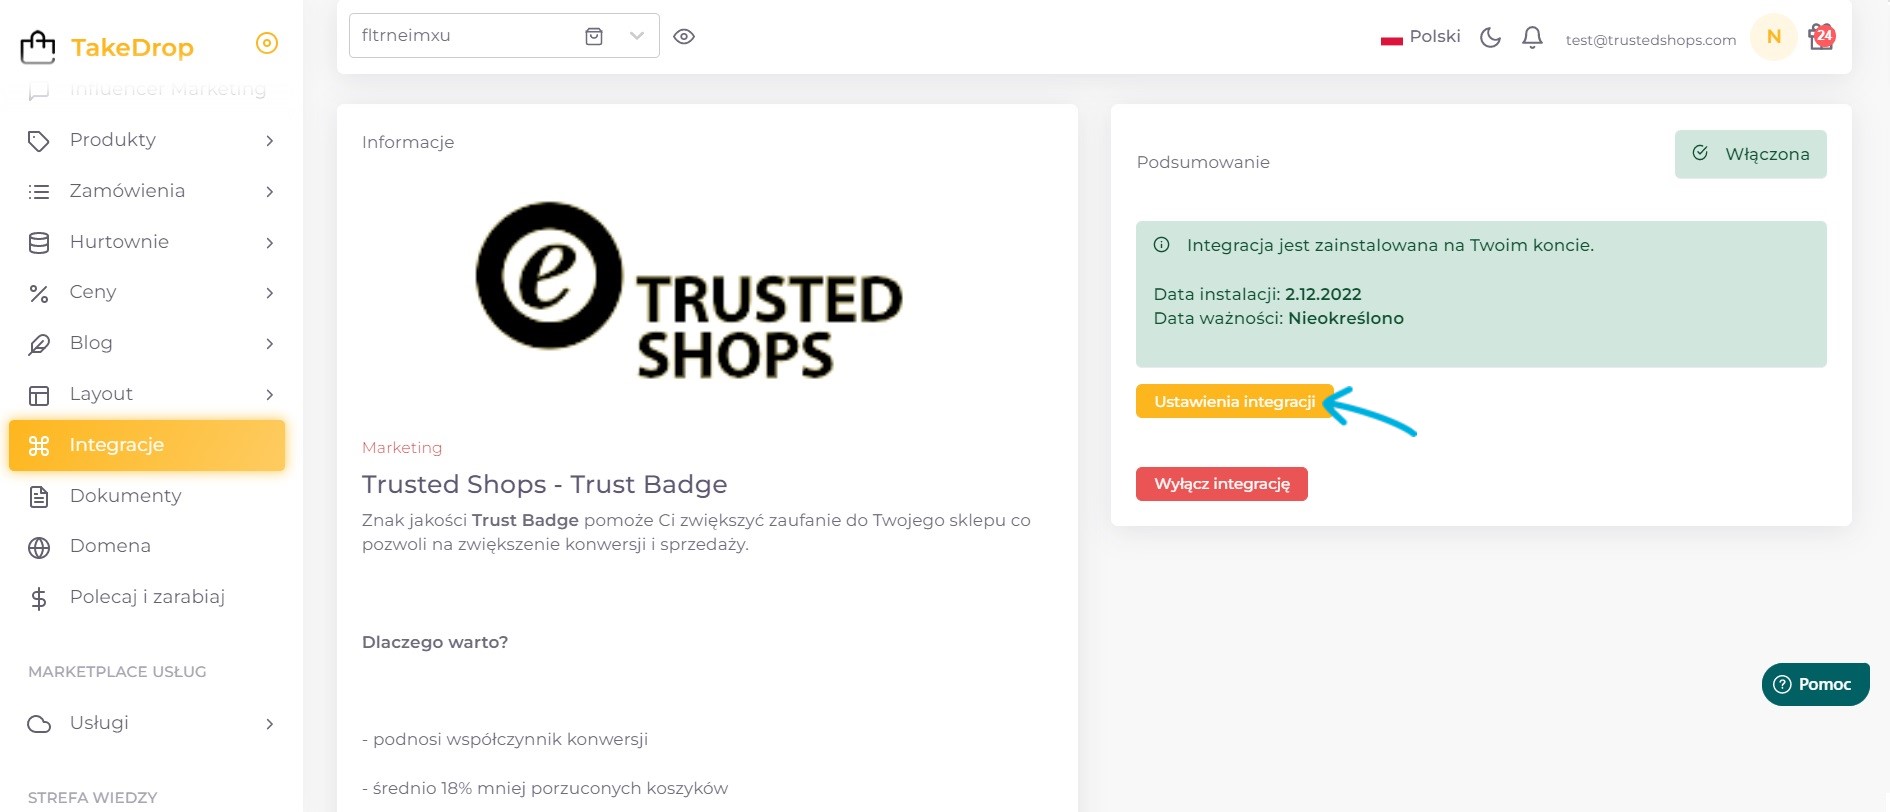Click the dollar icon for Polecaj i zarabiaj
The image size is (1890, 812).
(x=39, y=598)
